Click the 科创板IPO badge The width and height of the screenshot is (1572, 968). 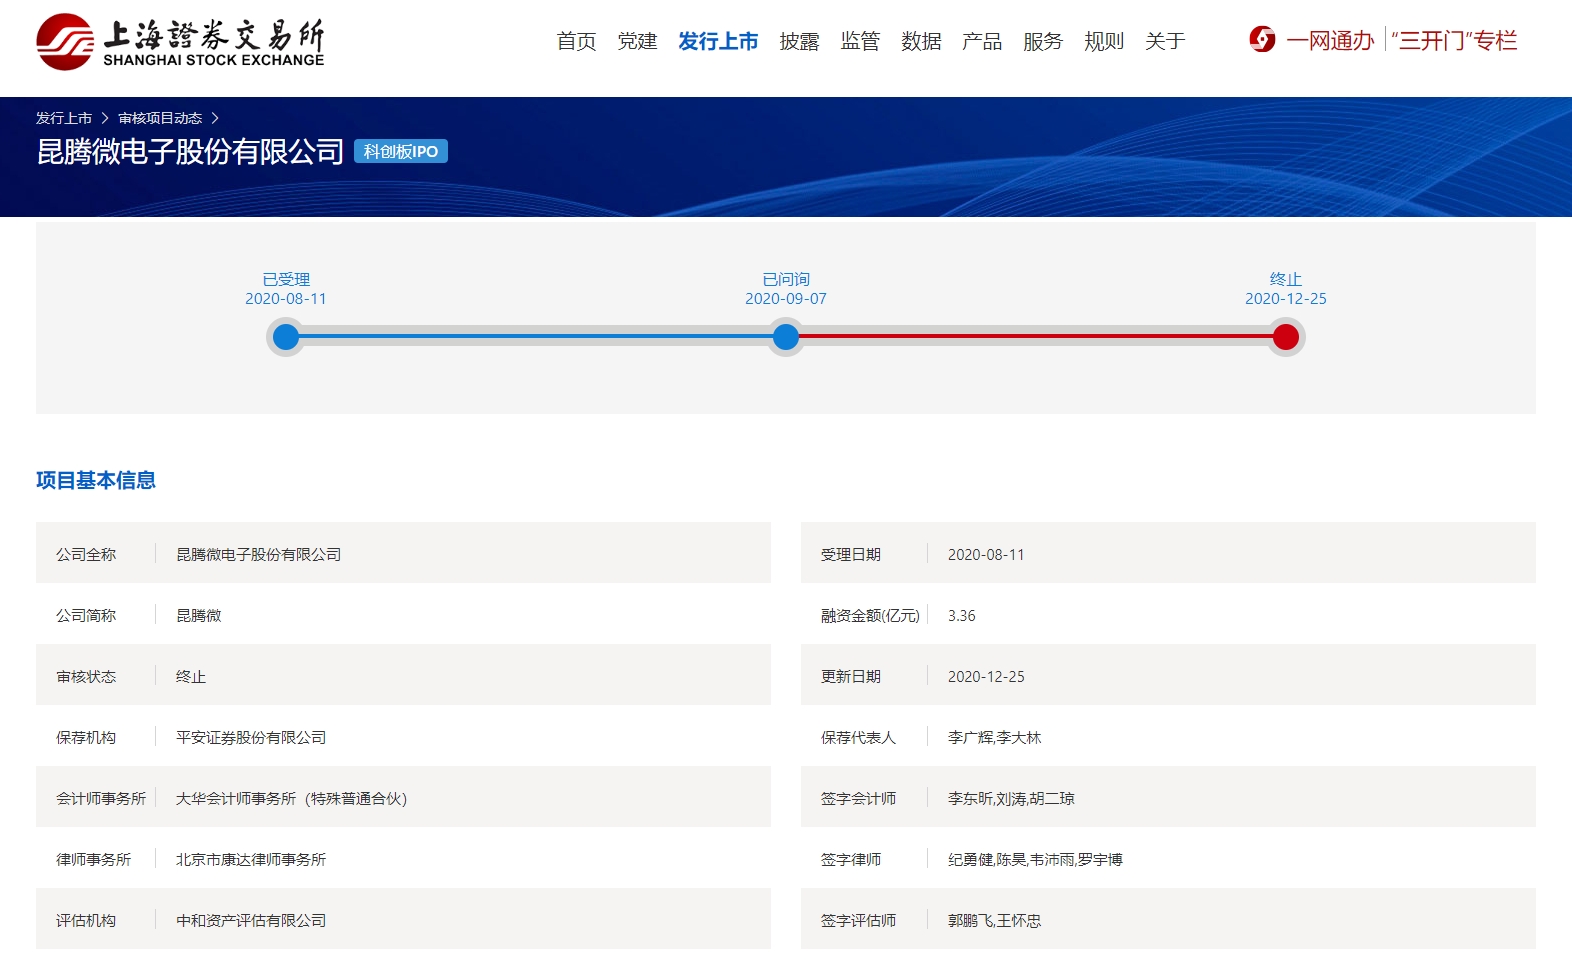point(401,151)
